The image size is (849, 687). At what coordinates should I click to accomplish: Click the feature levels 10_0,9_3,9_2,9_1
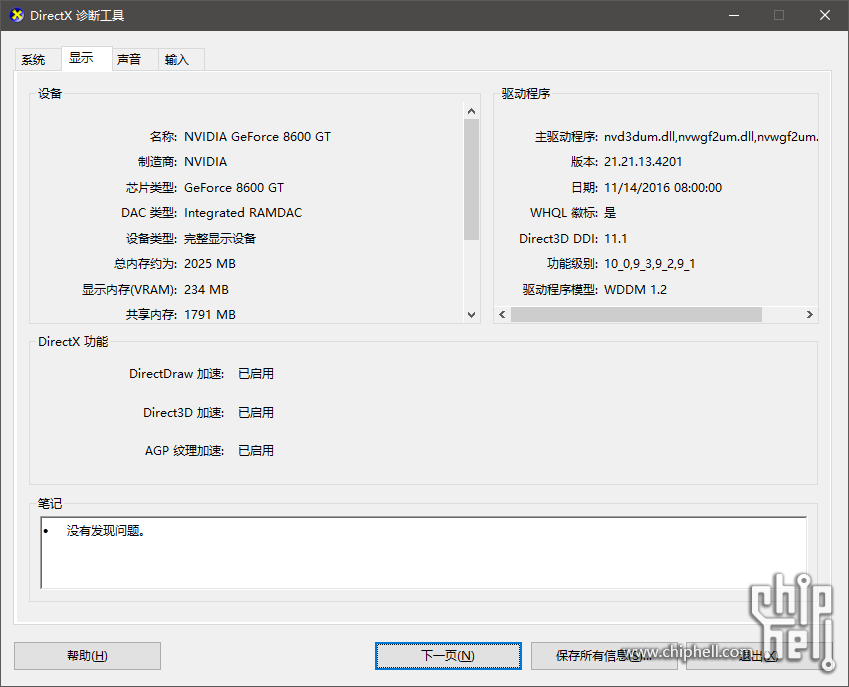point(650,264)
